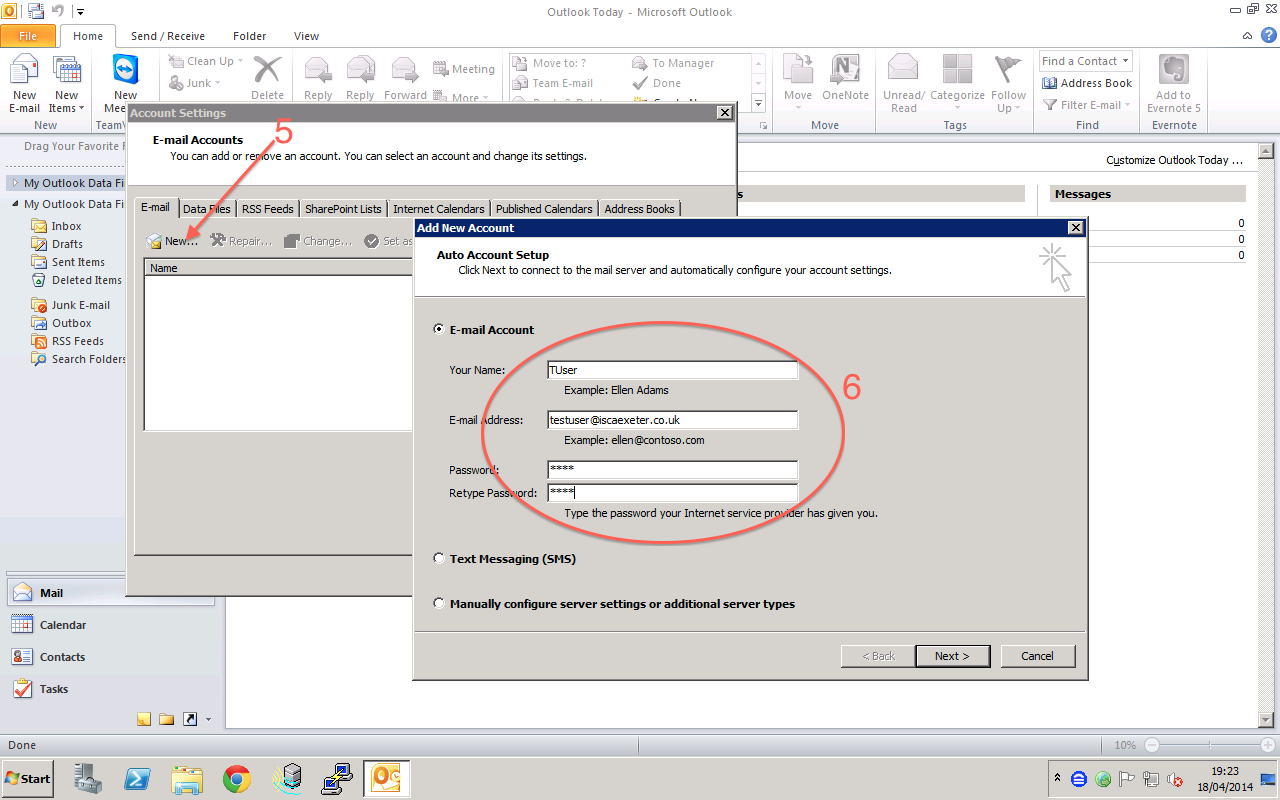Image resolution: width=1280 pixels, height=800 pixels.
Task: Click the Delete icon in ribbon
Action: point(267,78)
